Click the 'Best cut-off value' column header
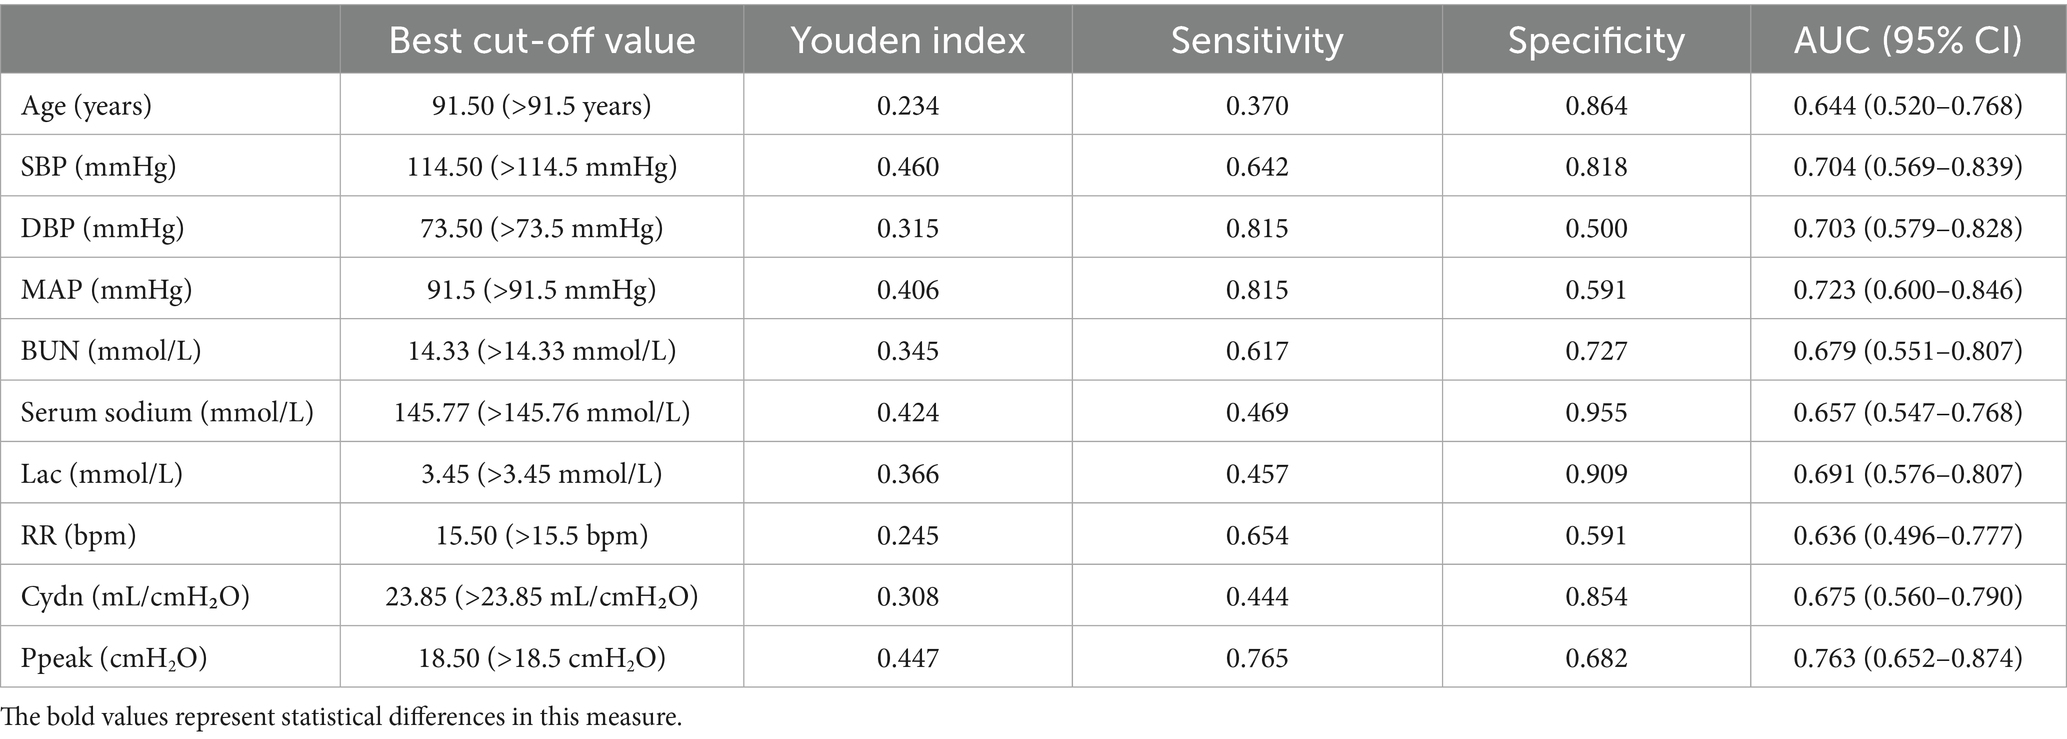 (541, 40)
